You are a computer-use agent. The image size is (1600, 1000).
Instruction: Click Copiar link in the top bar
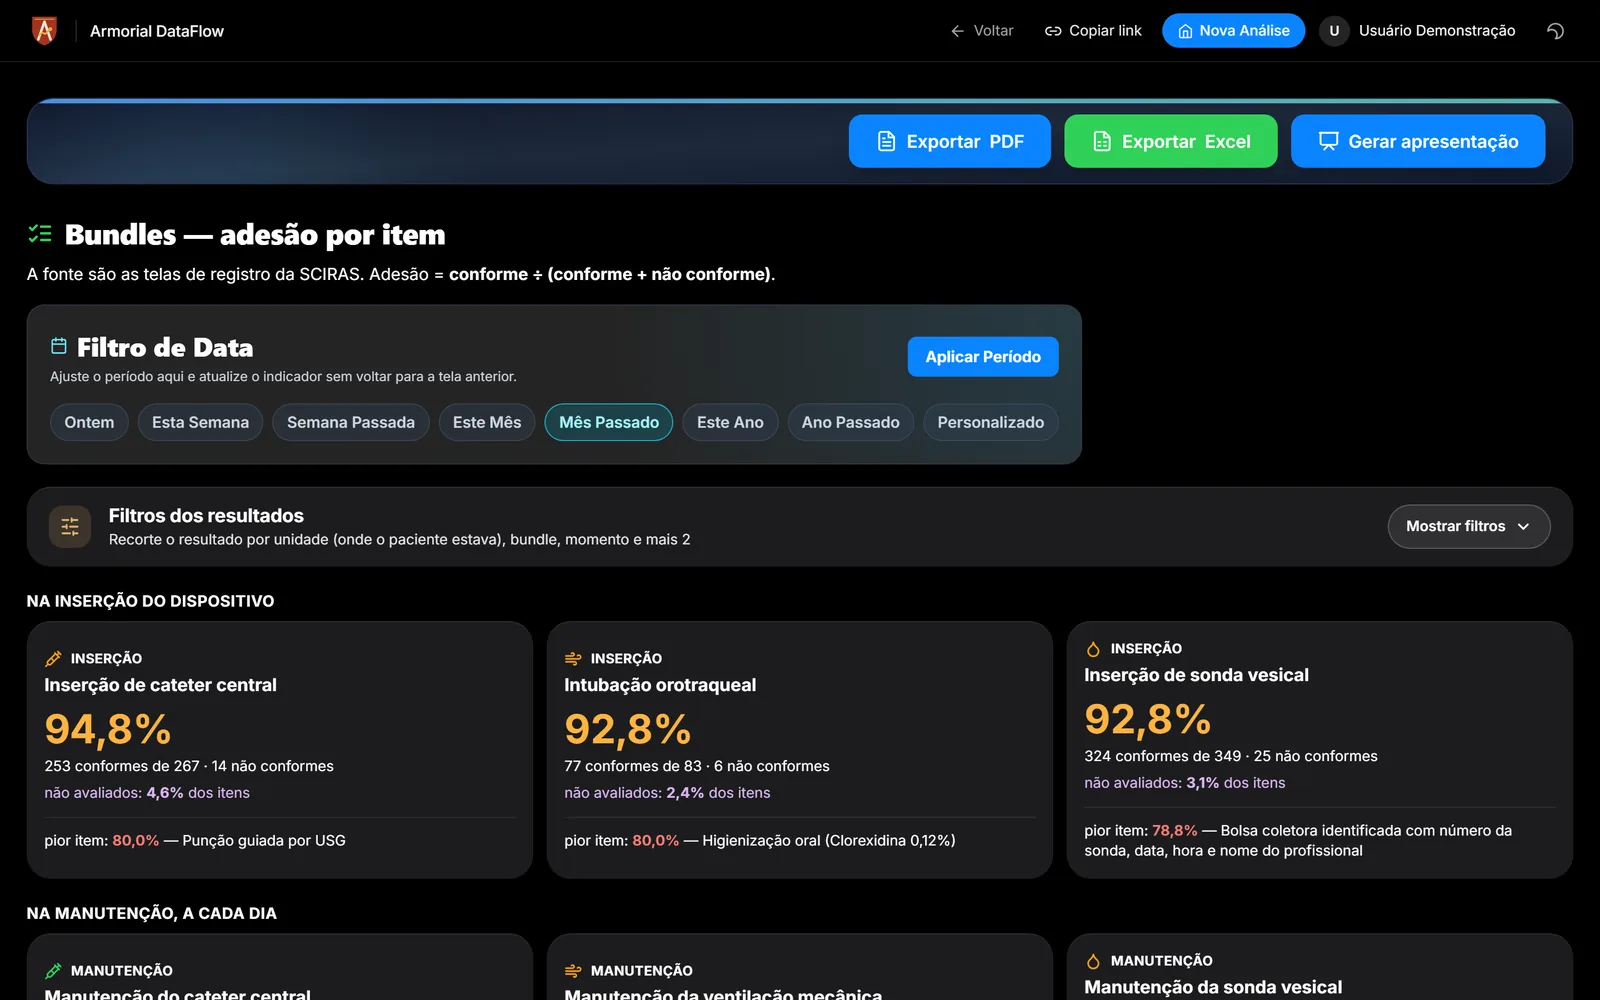pos(1093,31)
